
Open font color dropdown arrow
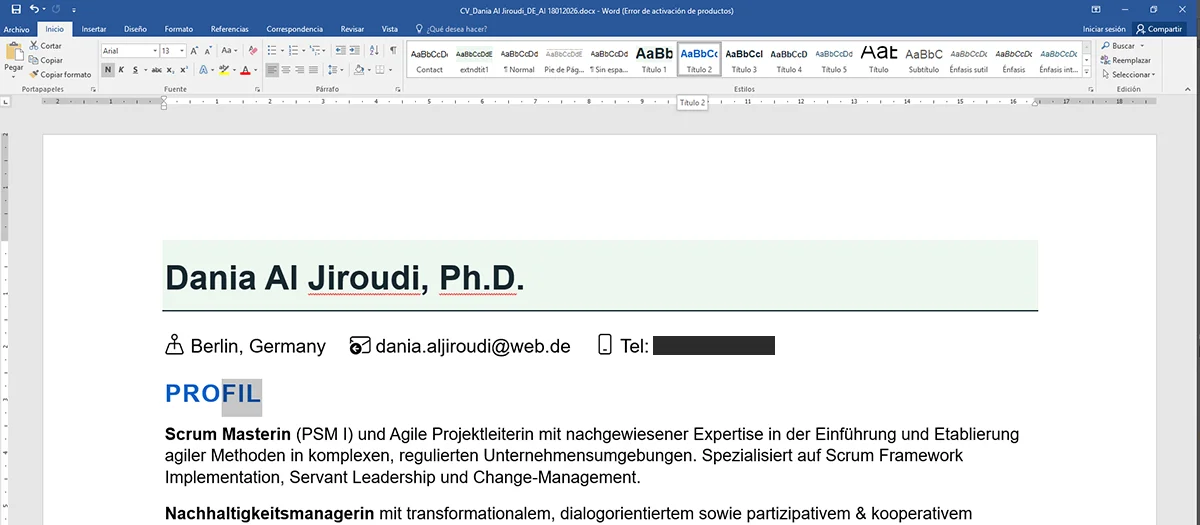254,70
